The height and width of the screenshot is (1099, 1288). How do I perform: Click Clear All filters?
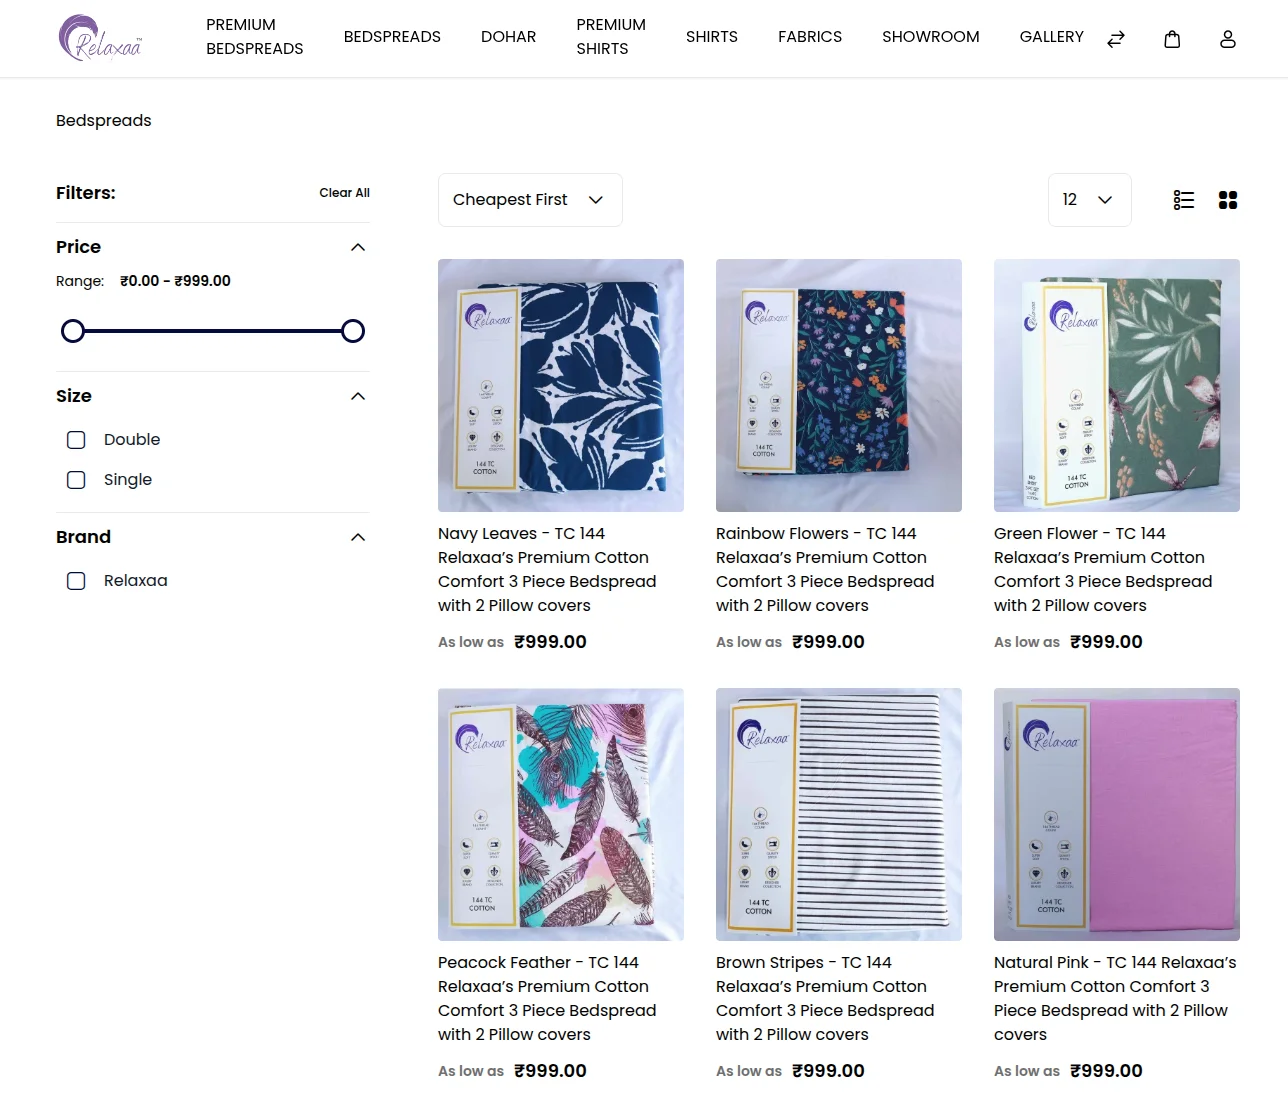[x=344, y=193]
